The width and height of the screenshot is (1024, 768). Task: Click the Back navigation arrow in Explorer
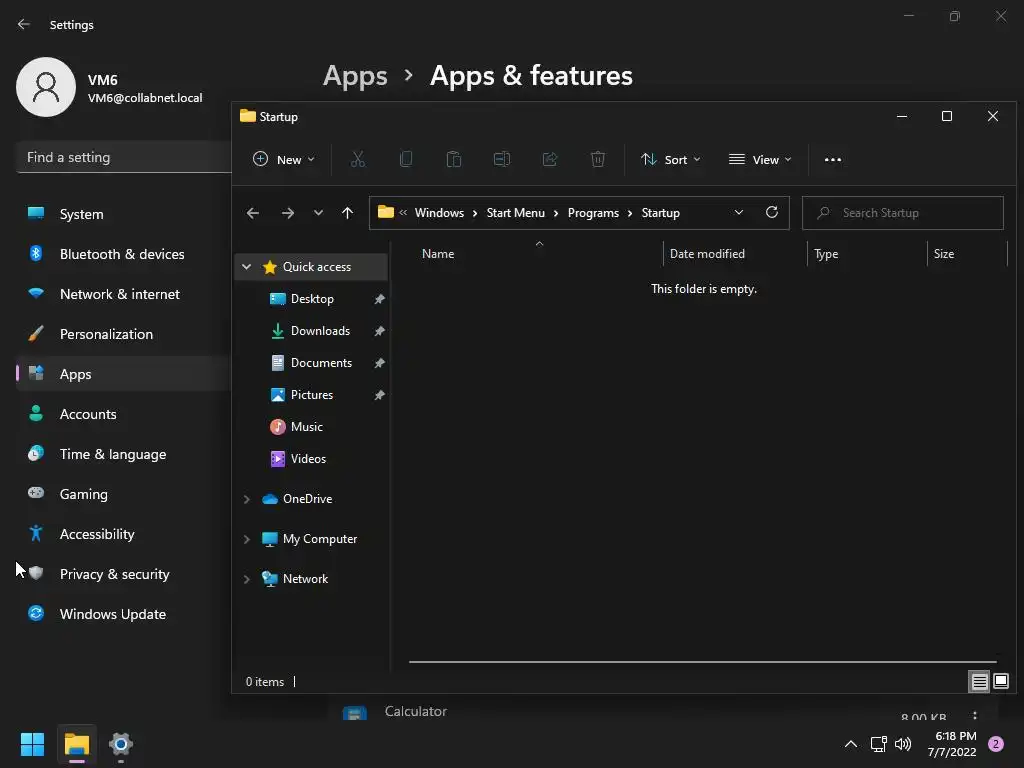(253, 212)
